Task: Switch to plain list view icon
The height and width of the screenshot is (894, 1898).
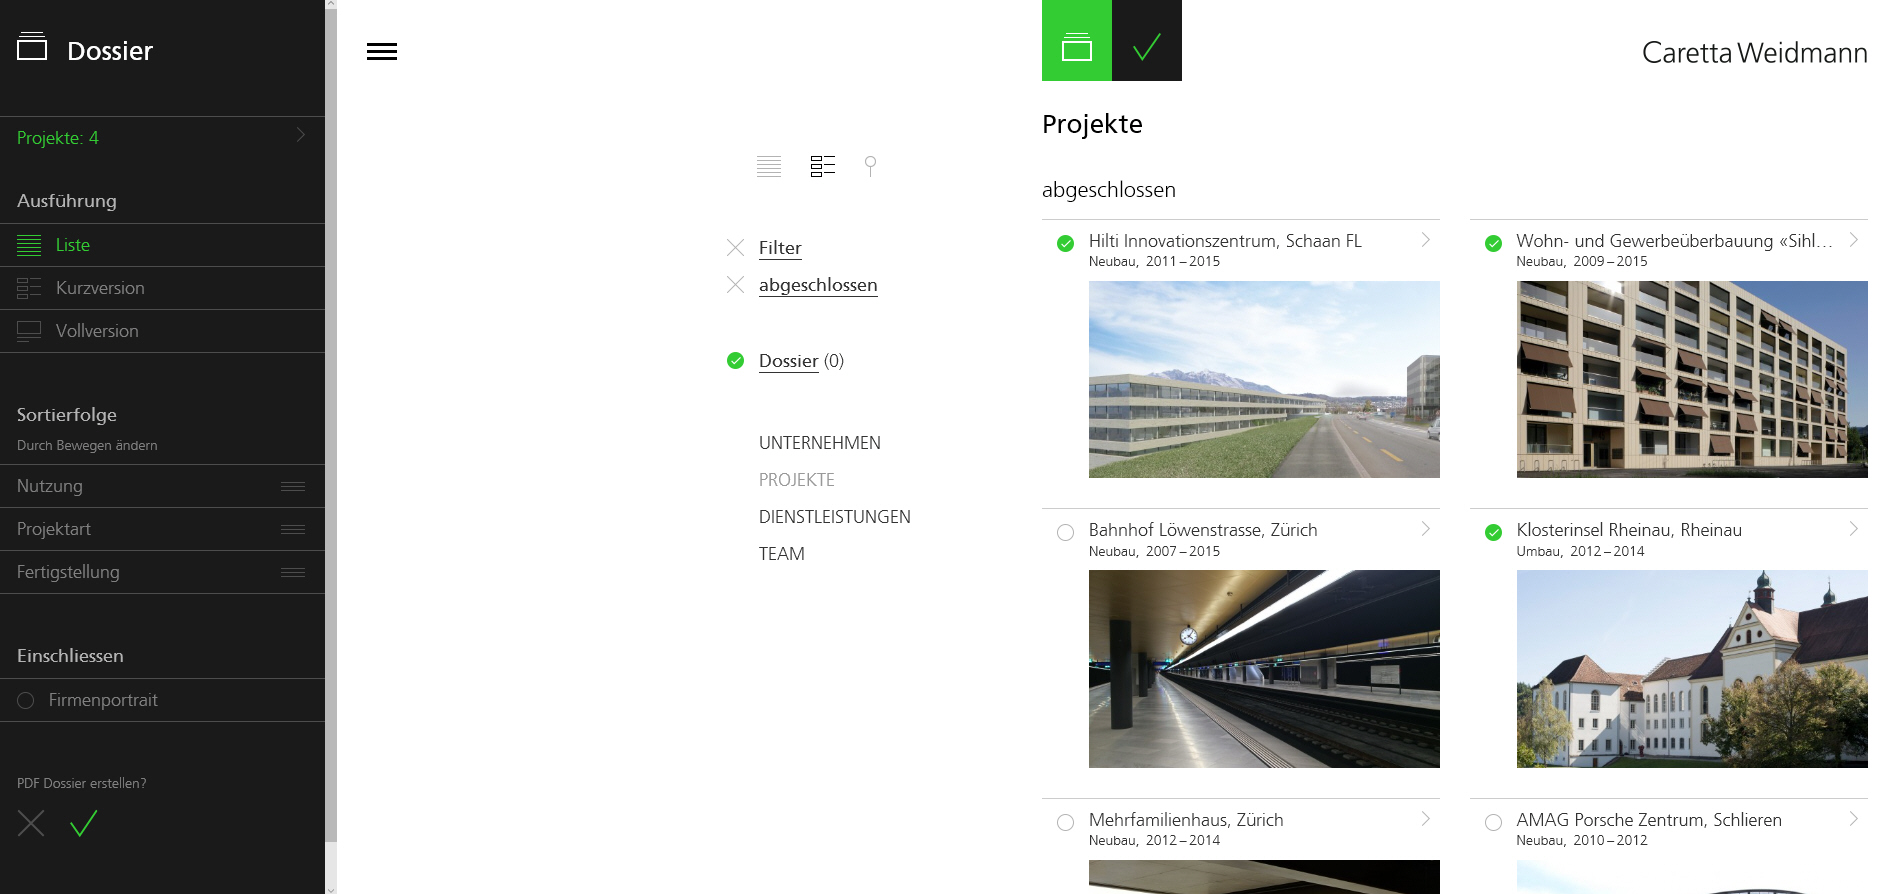Action: point(768,166)
